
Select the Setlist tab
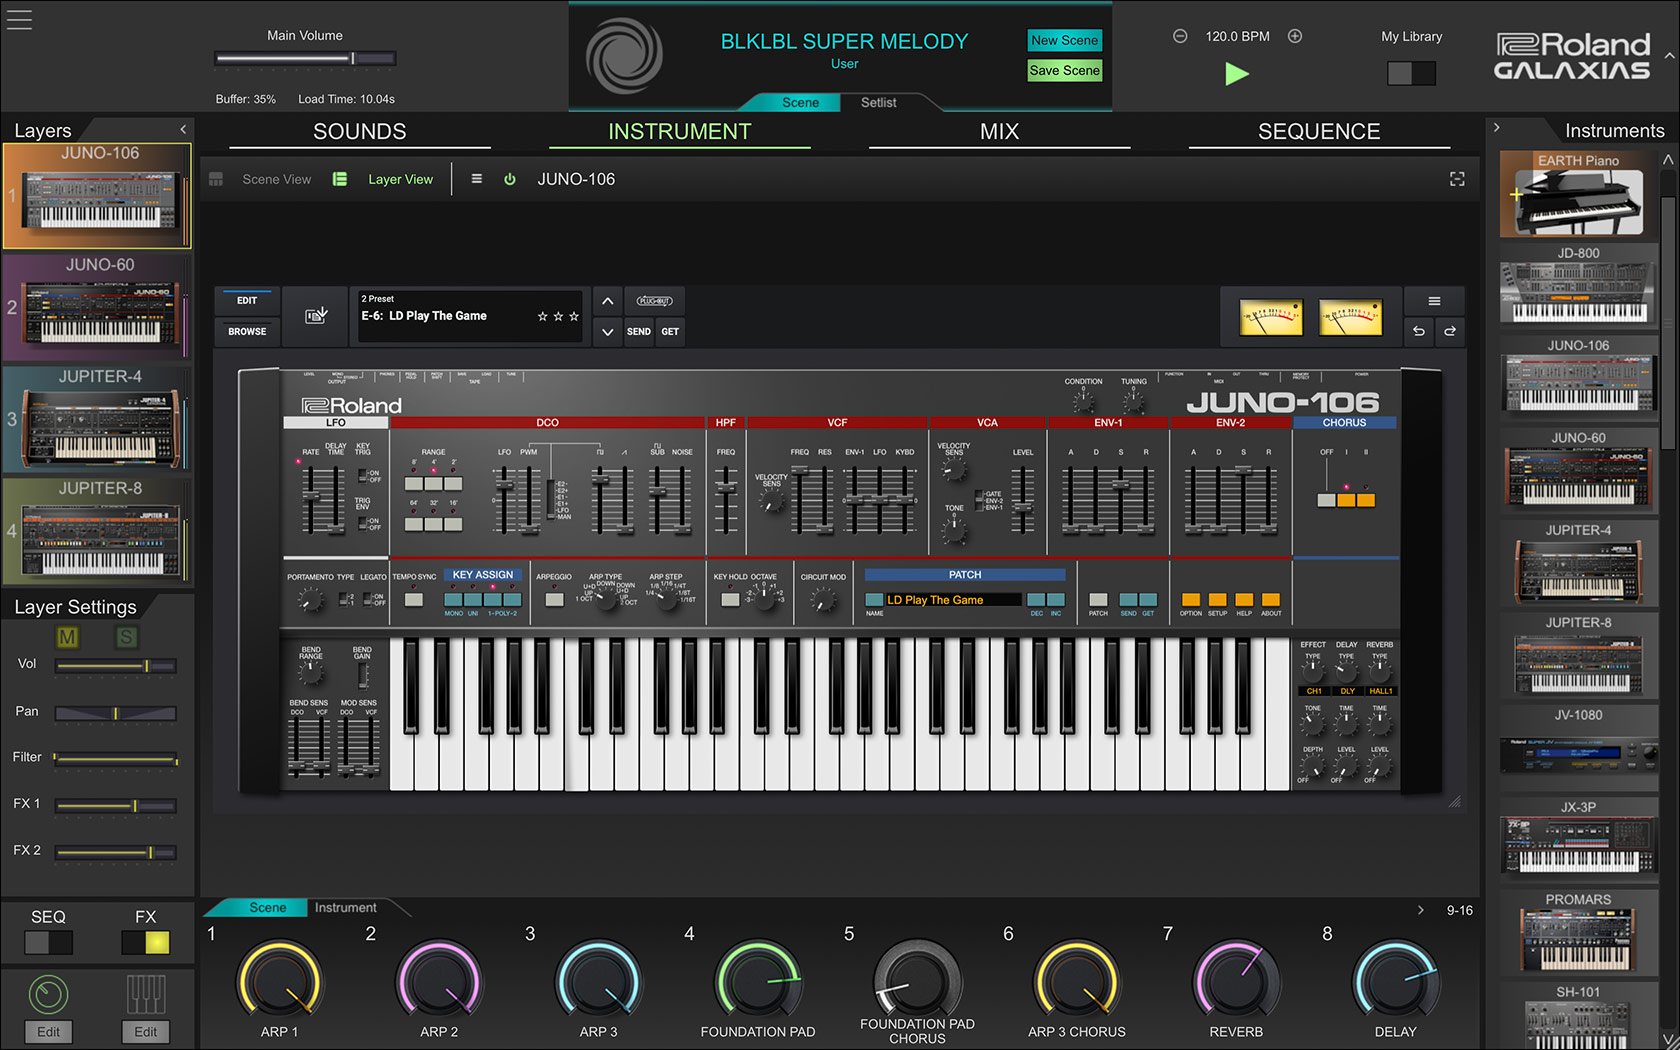pos(878,102)
